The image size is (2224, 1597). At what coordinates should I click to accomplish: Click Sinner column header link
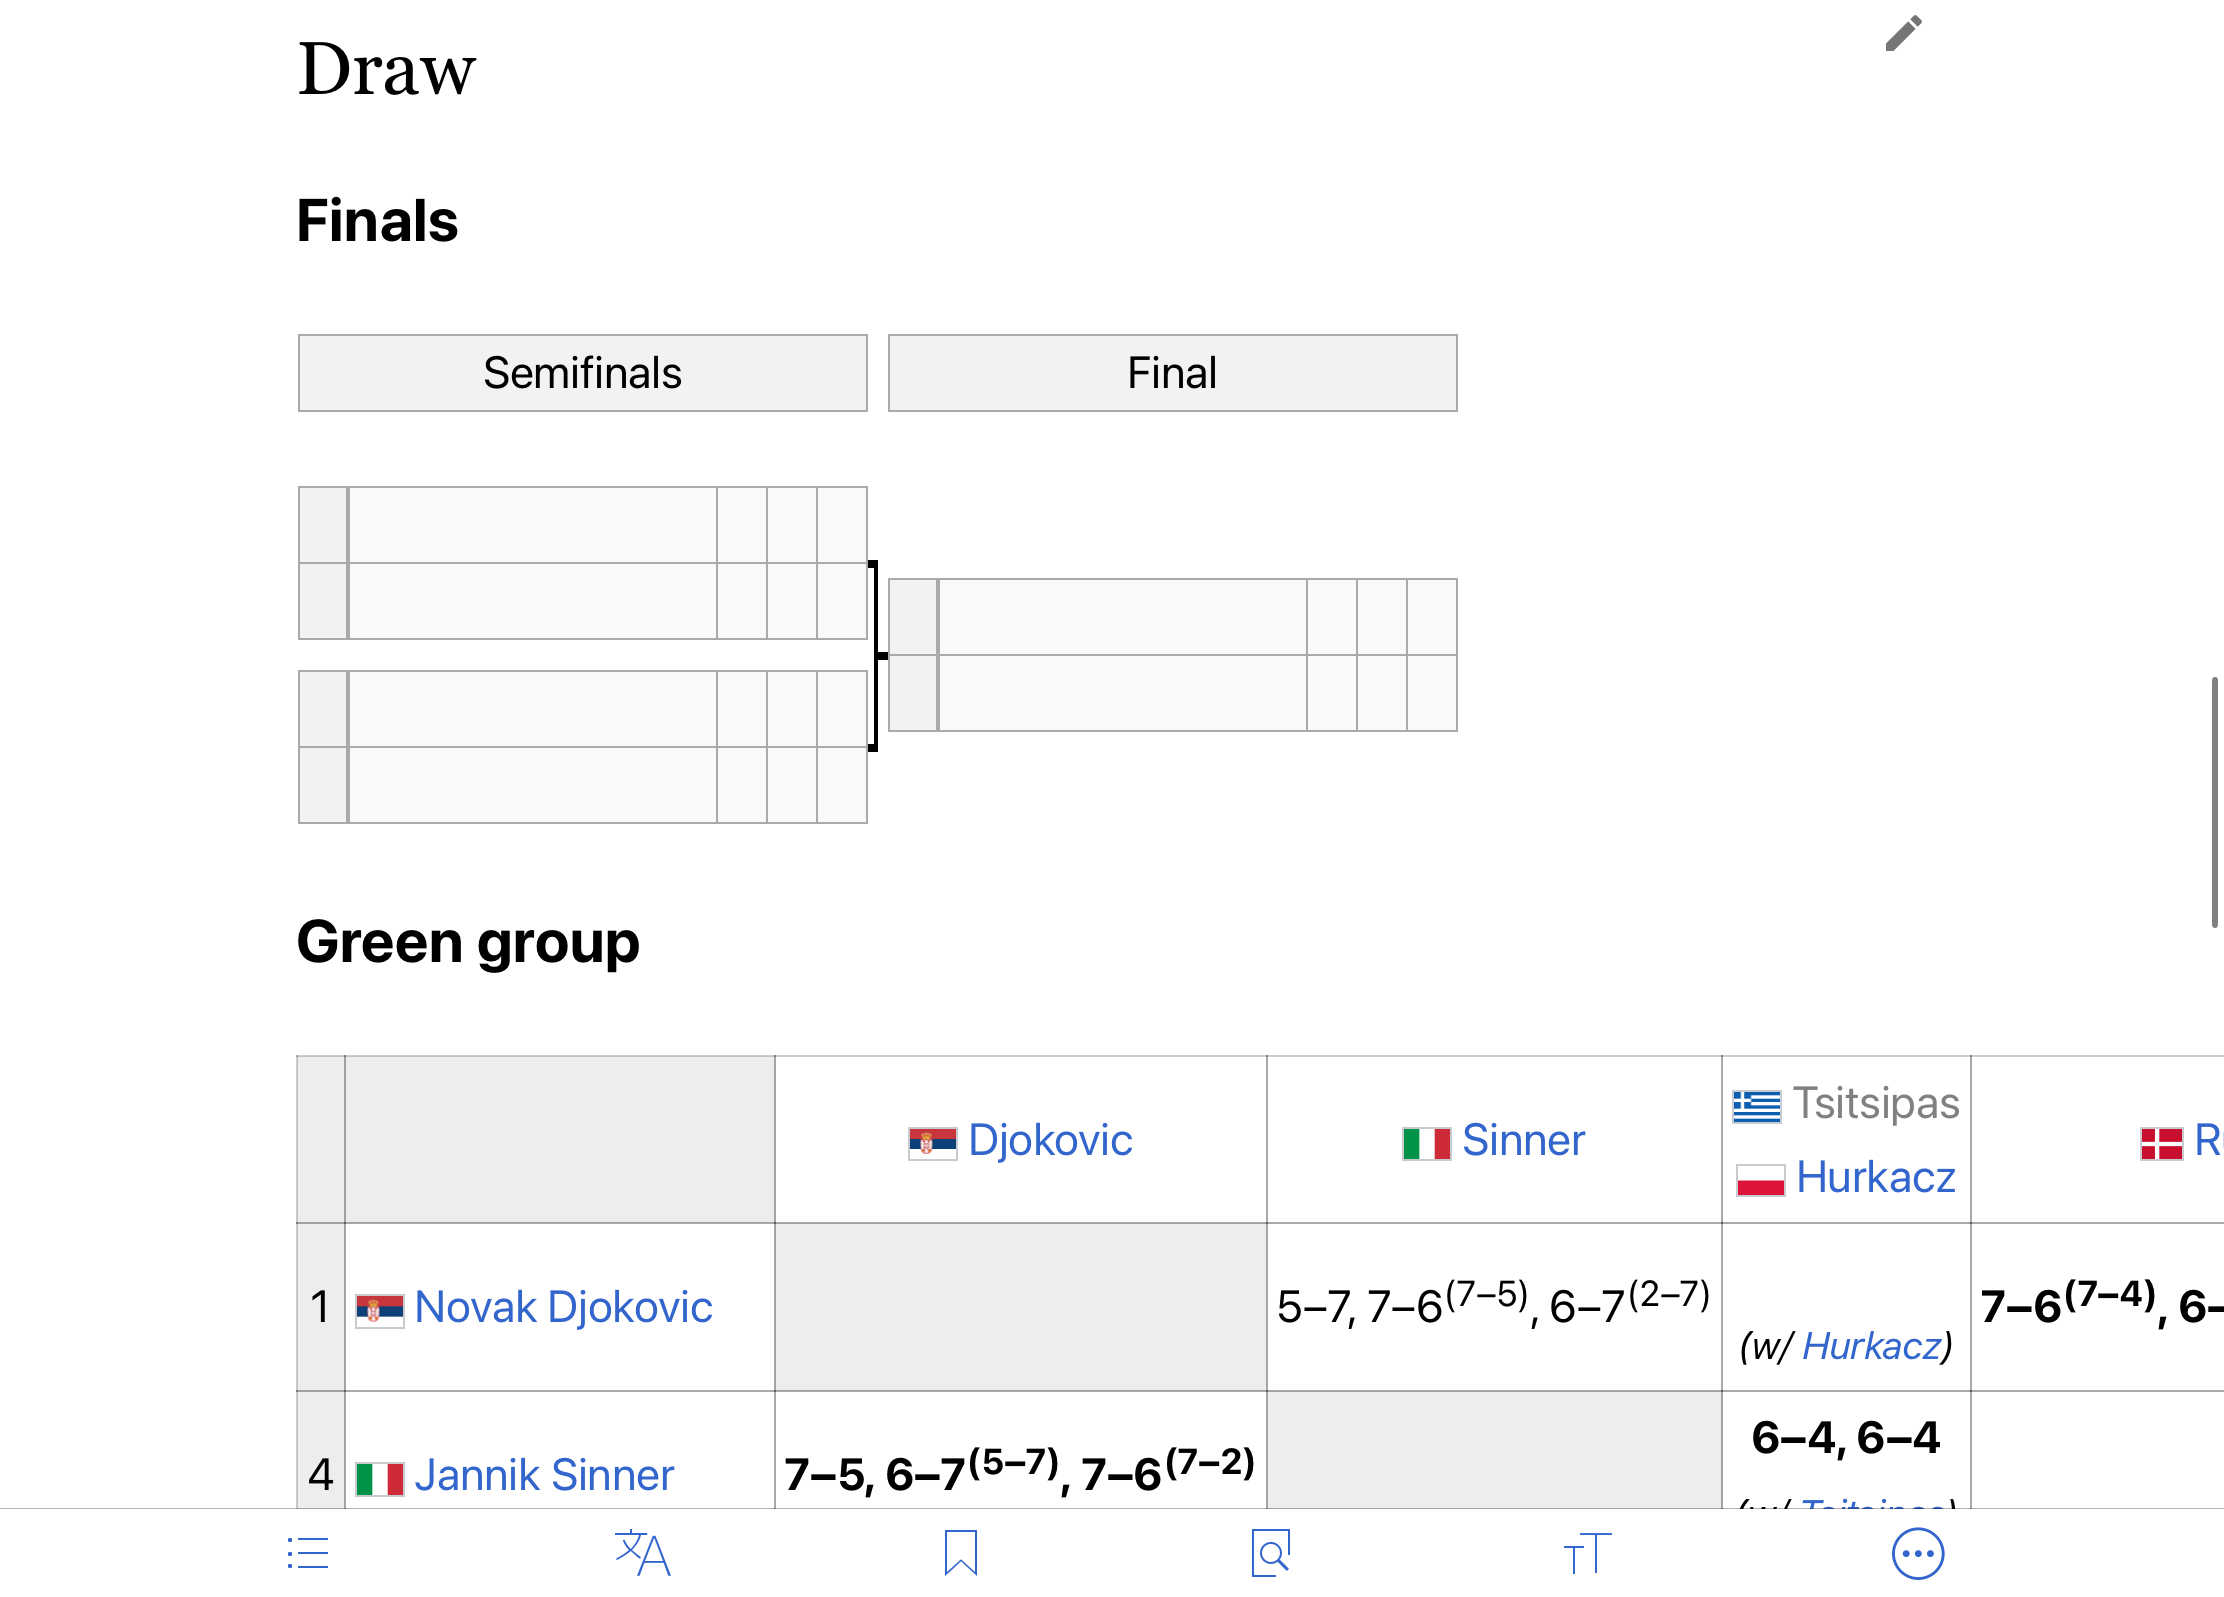(x=1523, y=1140)
